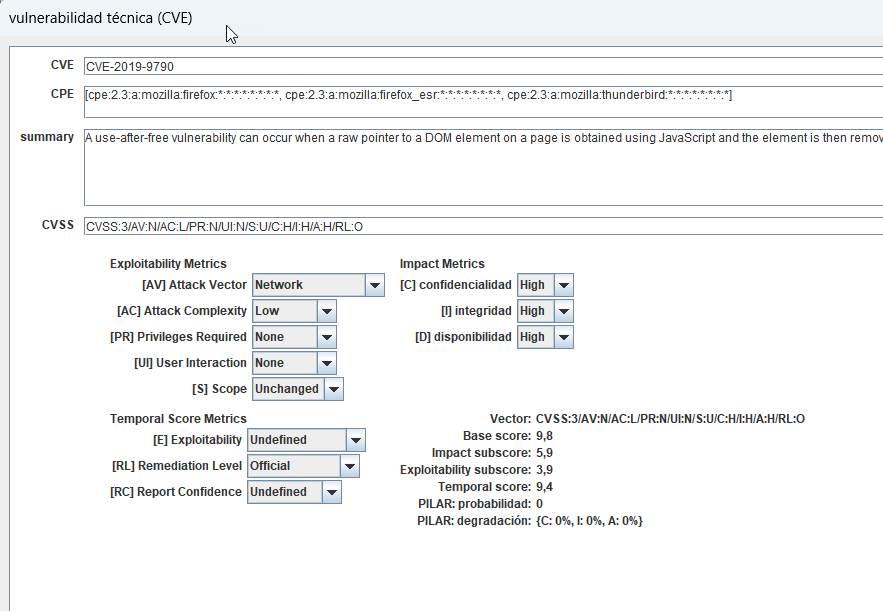Expand the Report Confidence dropdown
The height and width of the screenshot is (611, 883).
click(294, 492)
